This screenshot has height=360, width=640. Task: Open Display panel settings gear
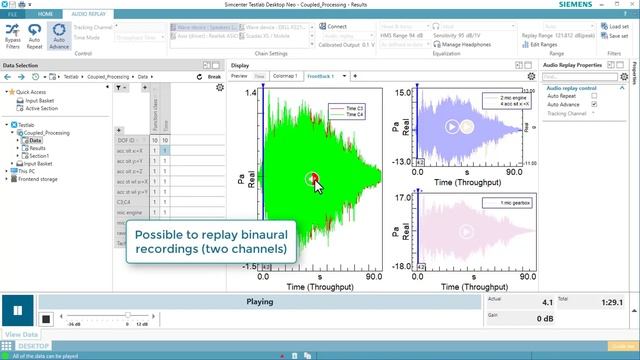(x=531, y=76)
